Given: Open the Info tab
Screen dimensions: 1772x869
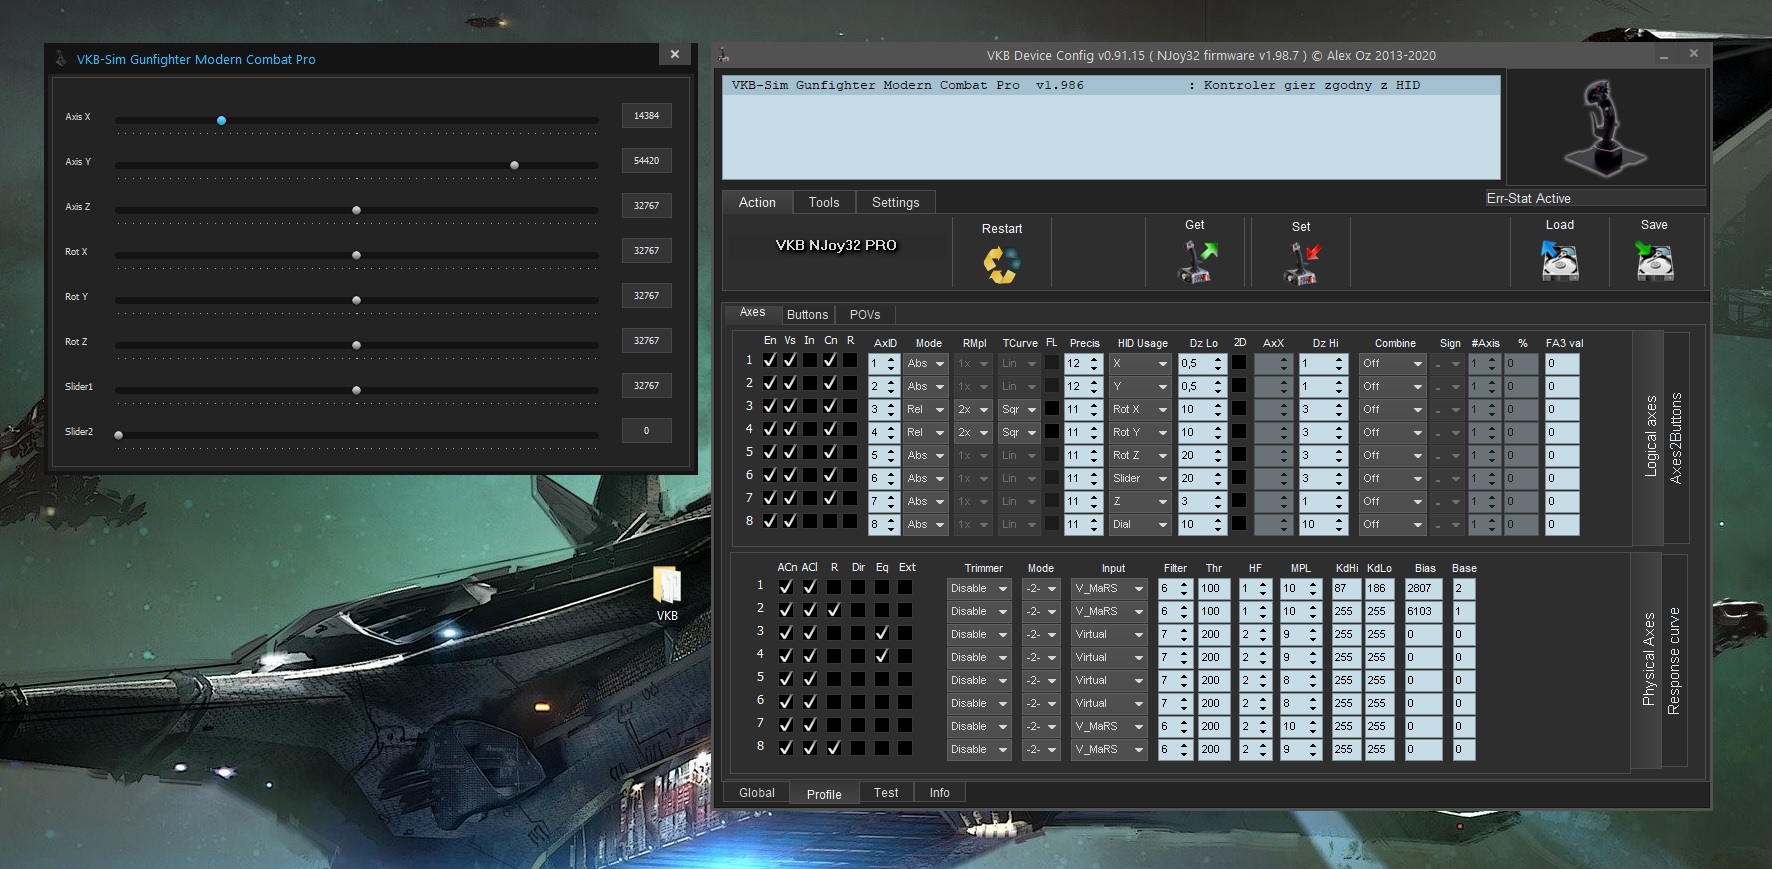Looking at the screenshot, I should 940,793.
